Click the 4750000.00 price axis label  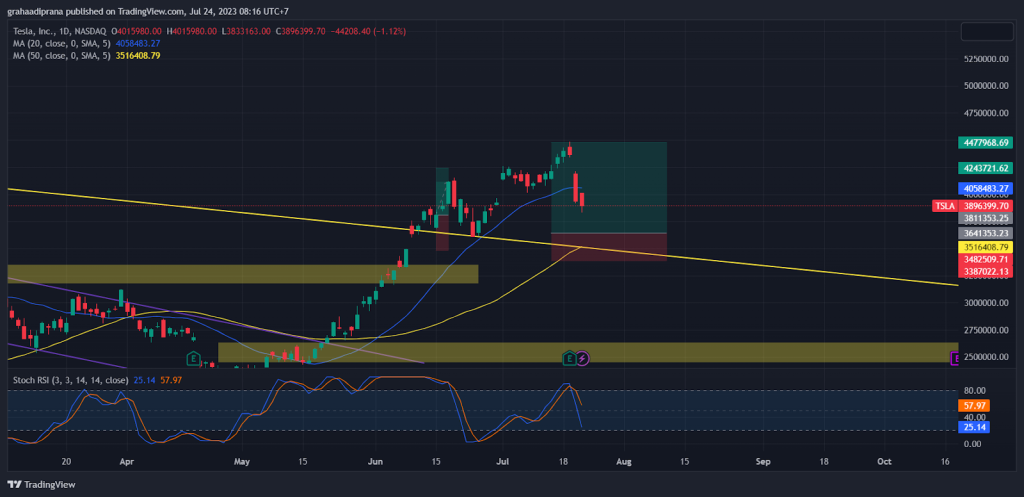[x=986, y=113]
